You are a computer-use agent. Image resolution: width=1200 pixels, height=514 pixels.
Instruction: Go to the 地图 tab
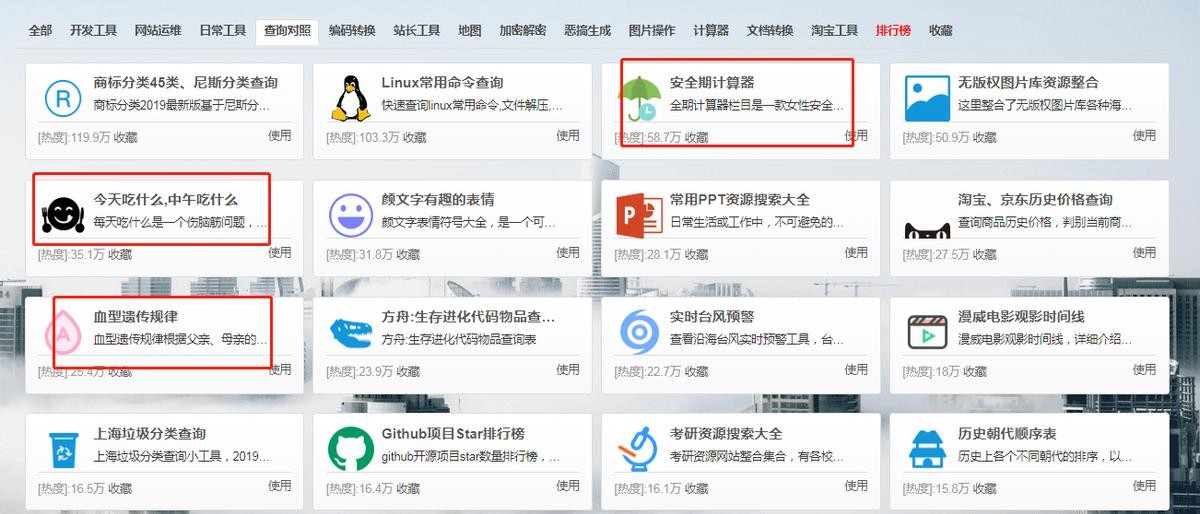click(x=469, y=30)
